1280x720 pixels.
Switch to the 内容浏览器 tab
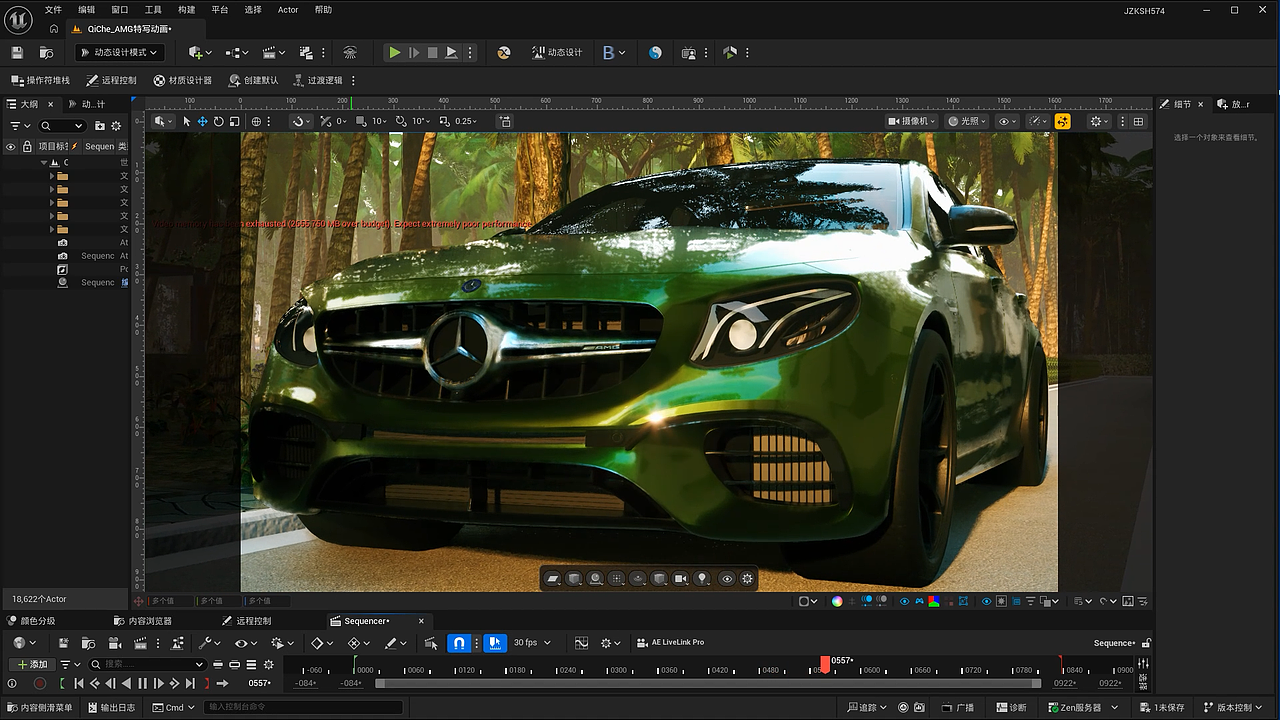(143, 621)
